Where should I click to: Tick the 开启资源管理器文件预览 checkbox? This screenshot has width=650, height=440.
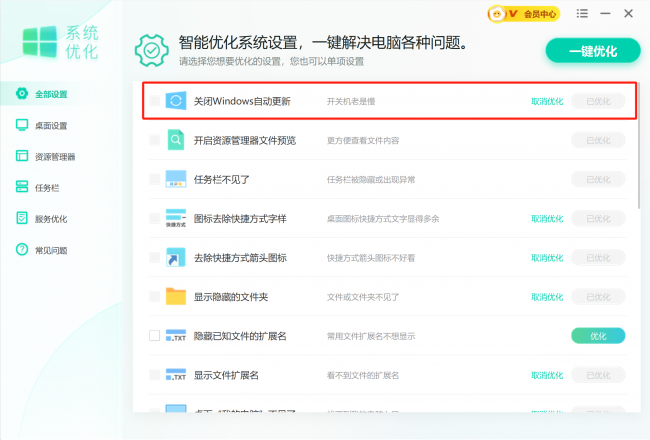(155, 140)
